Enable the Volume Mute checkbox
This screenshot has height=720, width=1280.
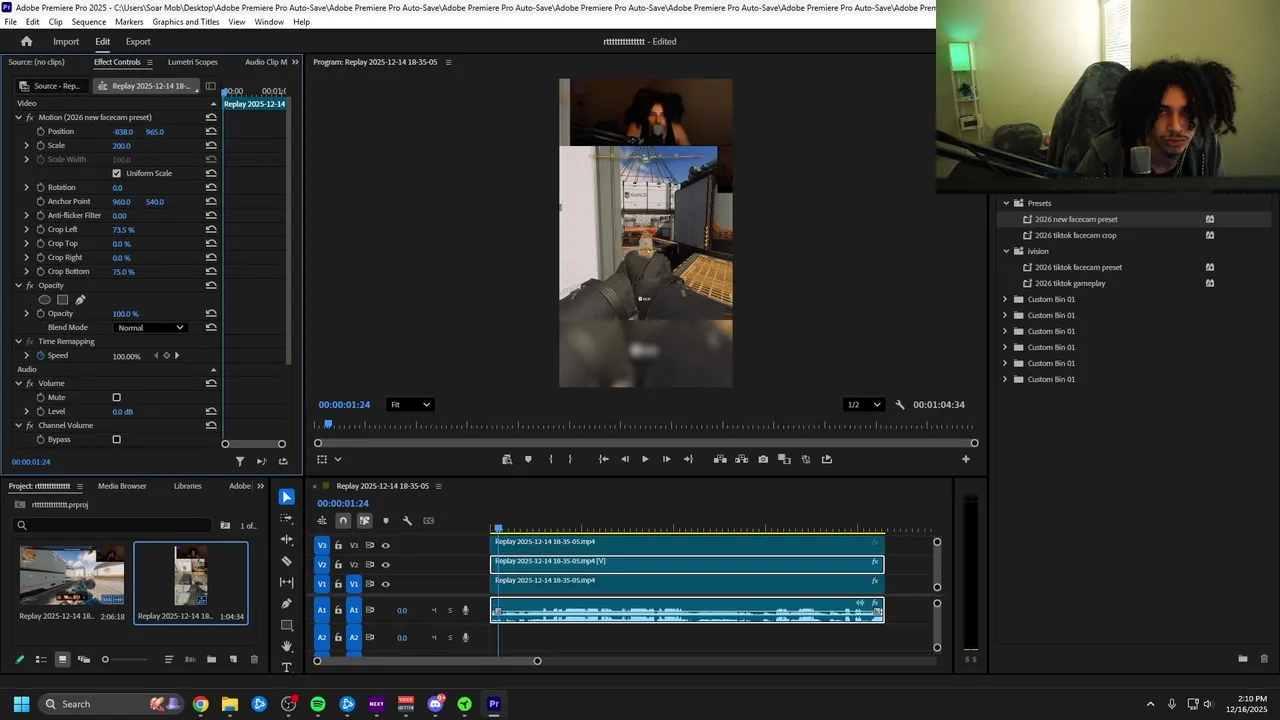point(116,397)
